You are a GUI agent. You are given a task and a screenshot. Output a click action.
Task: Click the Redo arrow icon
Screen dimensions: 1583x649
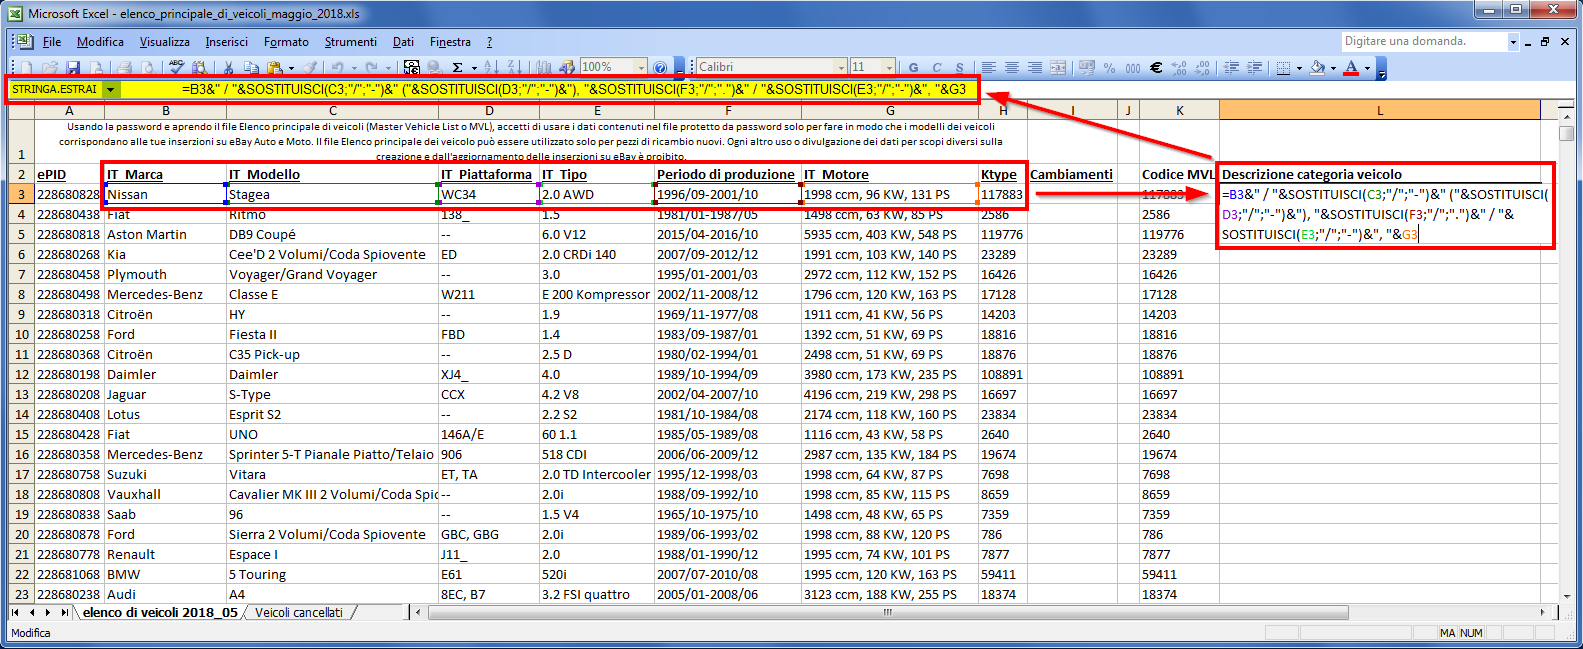[x=371, y=67]
